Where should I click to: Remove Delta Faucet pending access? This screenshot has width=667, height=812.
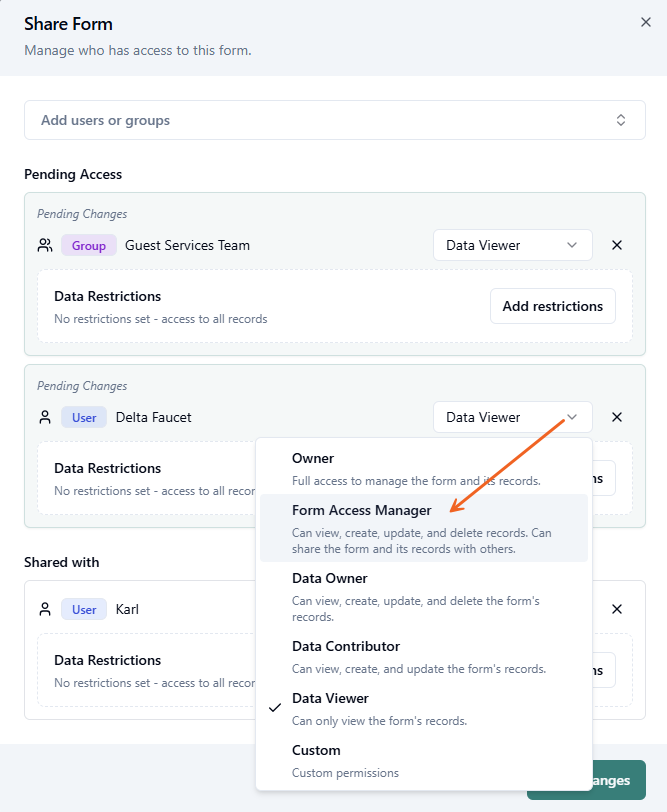point(617,417)
